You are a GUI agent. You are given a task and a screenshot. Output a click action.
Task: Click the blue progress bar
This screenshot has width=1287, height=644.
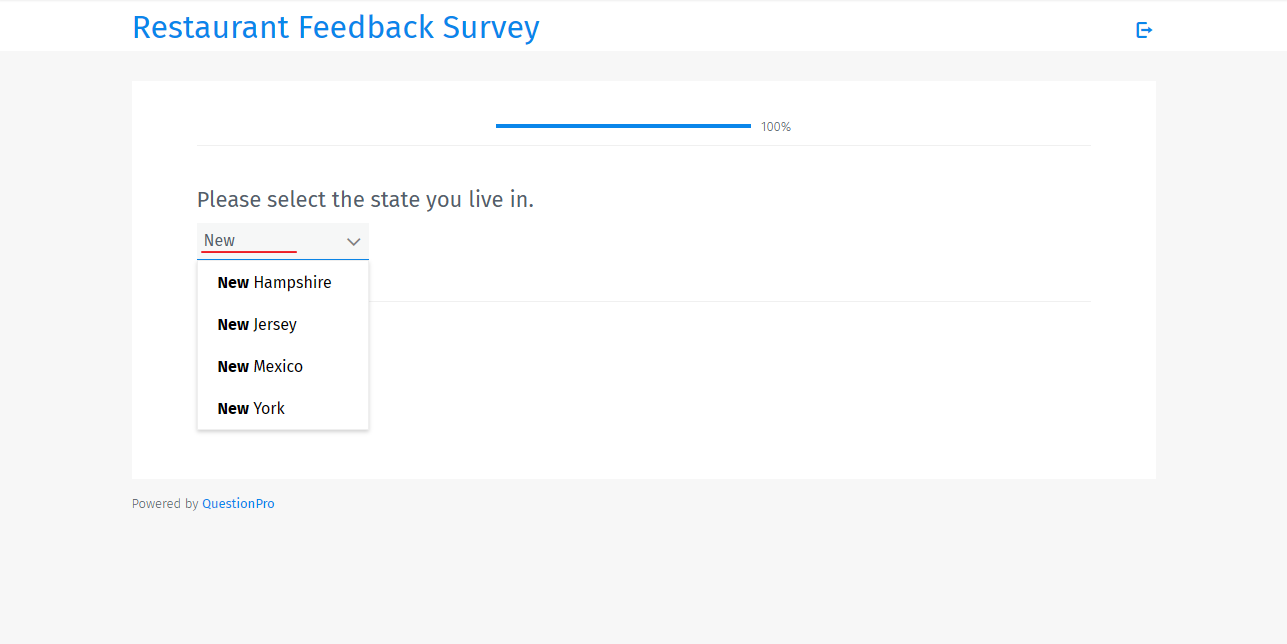[x=622, y=125]
